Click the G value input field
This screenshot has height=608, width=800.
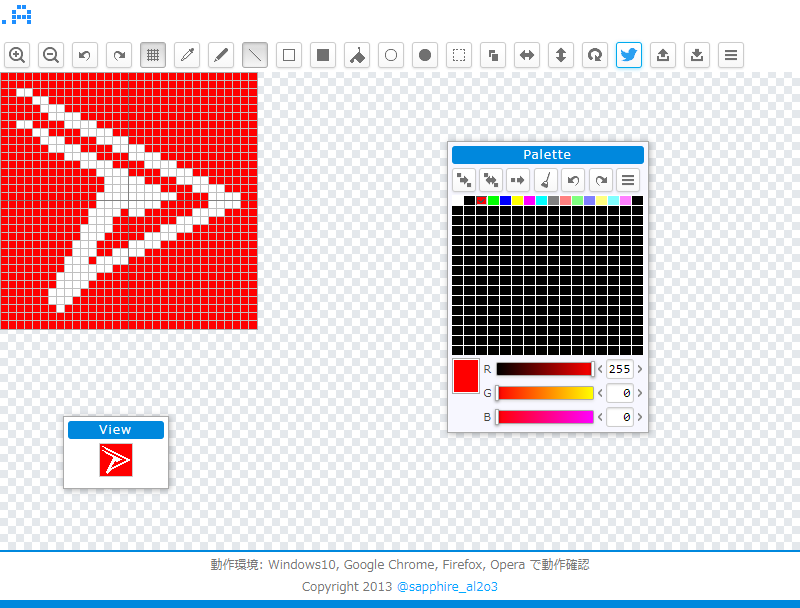click(x=620, y=393)
